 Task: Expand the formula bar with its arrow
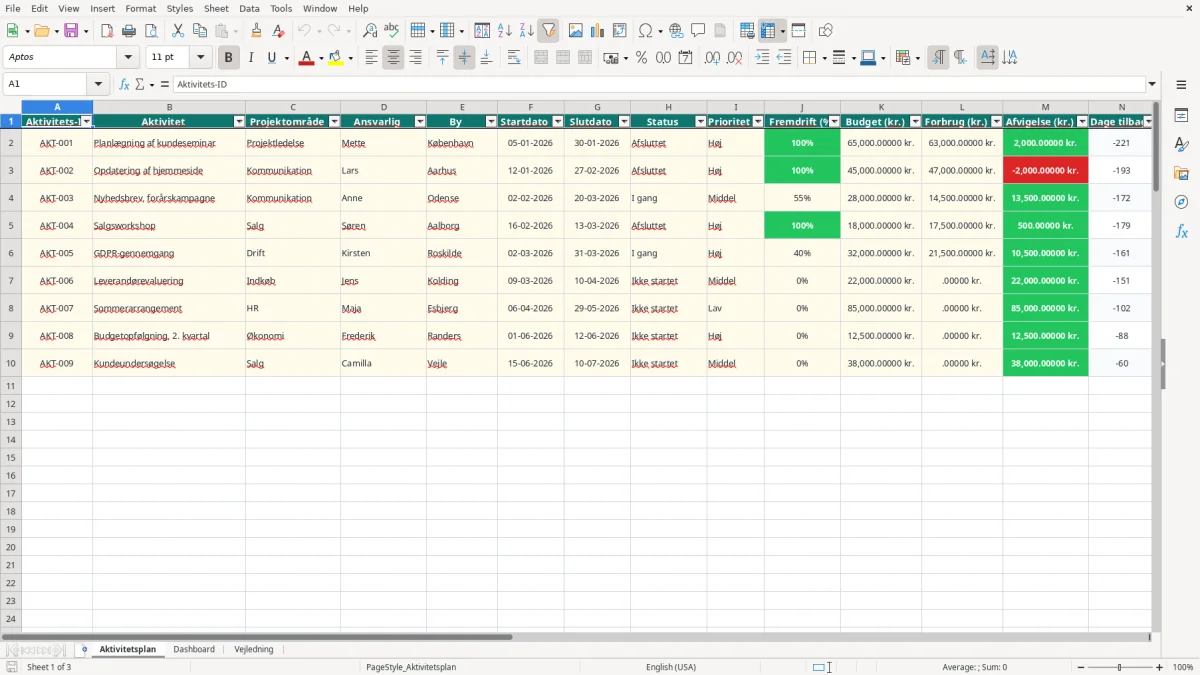pyautogui.click(x=1152, y=84)
